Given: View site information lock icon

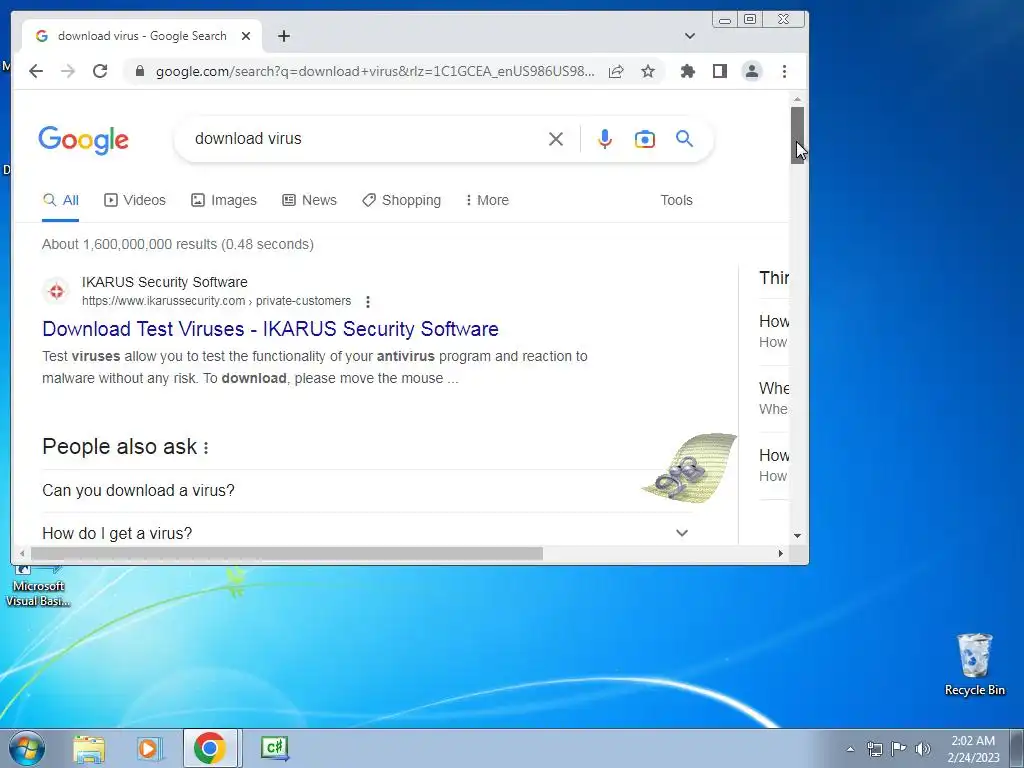Looking at the screenshot, I should point(140,71).
